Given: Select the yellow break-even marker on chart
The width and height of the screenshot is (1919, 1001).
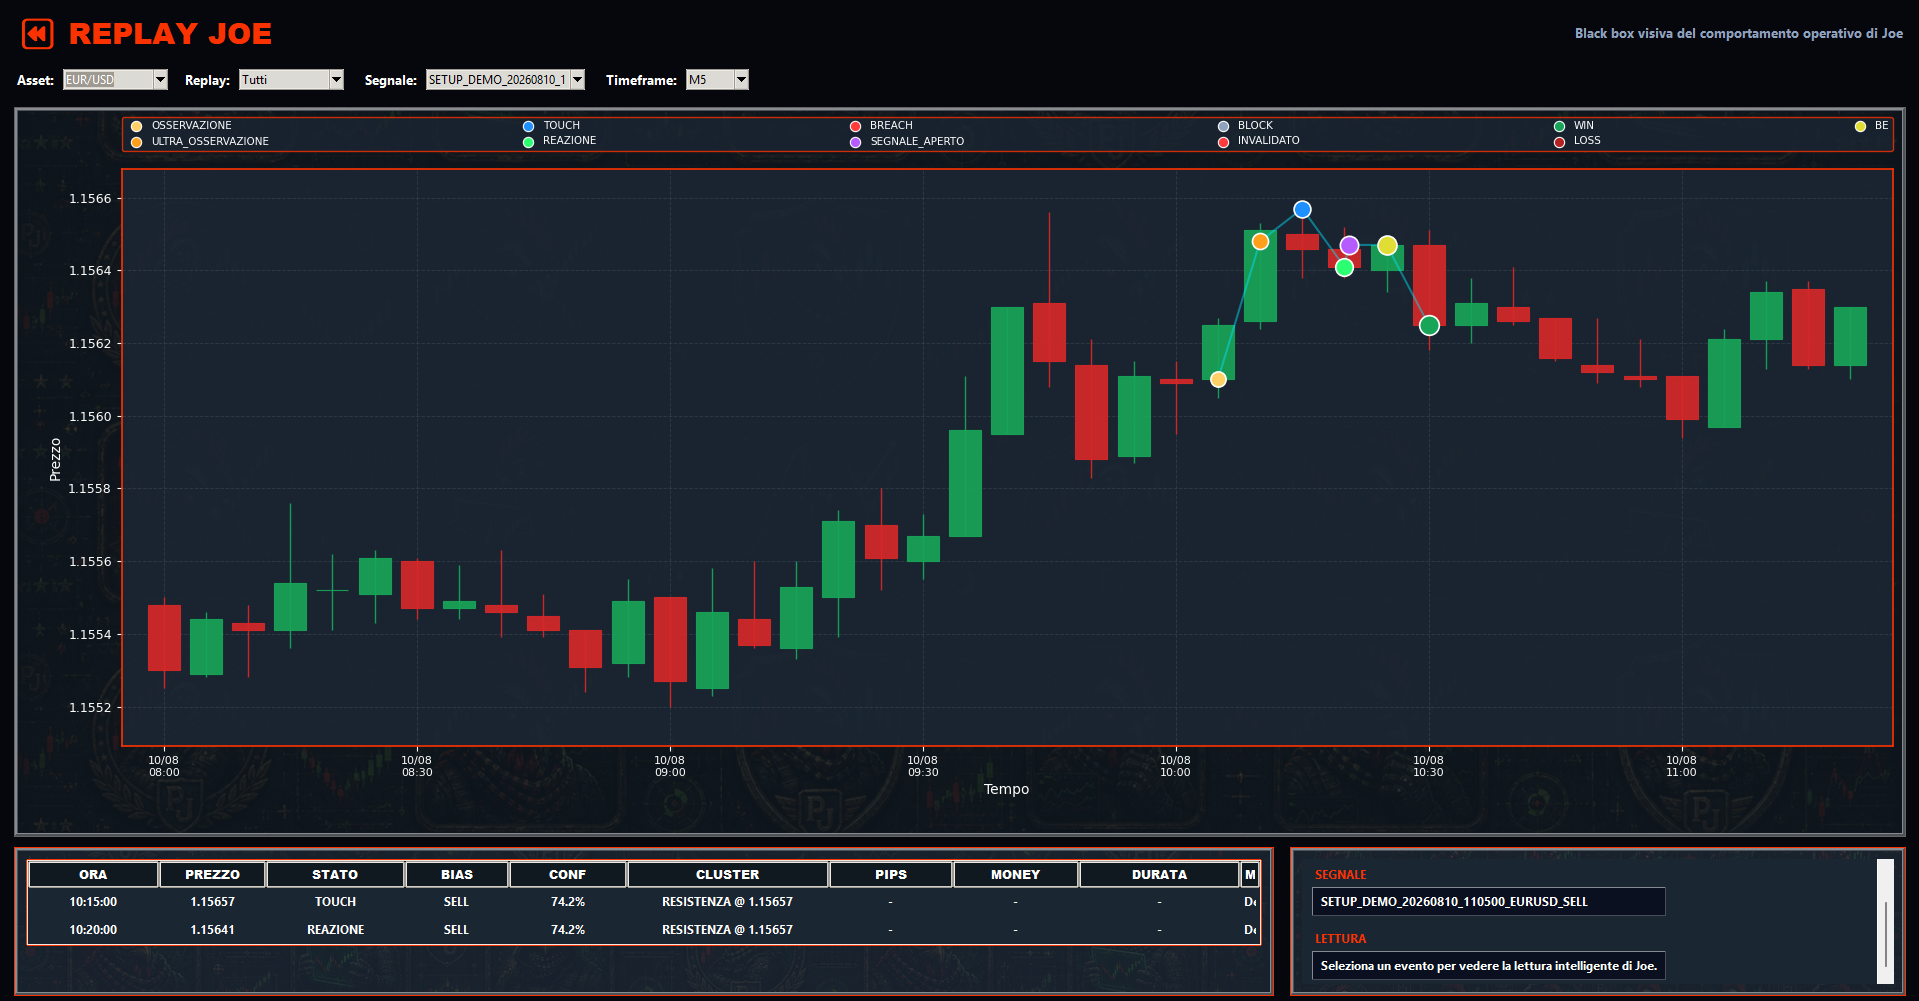Looking at the screenshot, I should tap(1387, 245).
